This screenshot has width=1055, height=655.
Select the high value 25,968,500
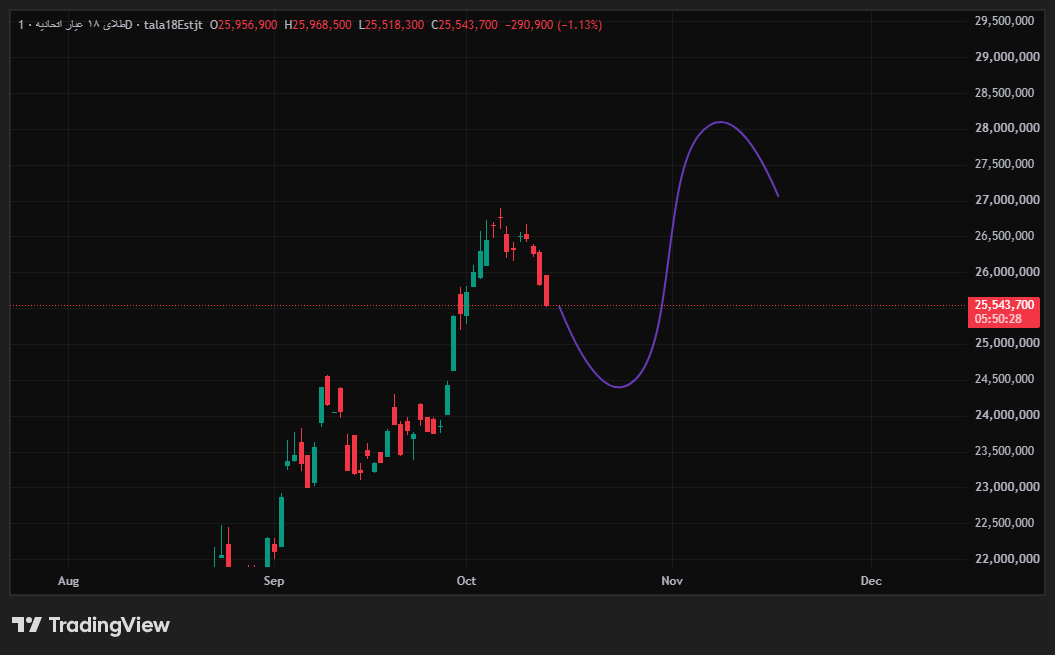[322, 25]
